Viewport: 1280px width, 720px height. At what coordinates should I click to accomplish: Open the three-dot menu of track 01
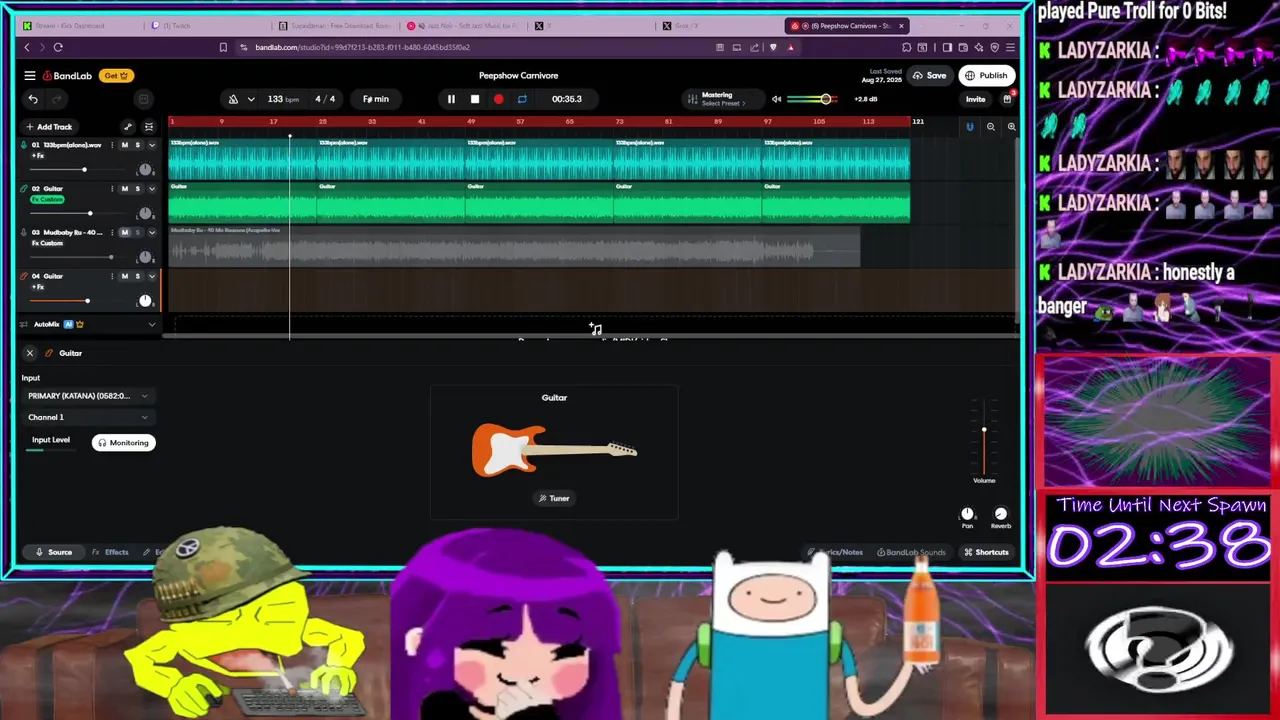[112, 145]
